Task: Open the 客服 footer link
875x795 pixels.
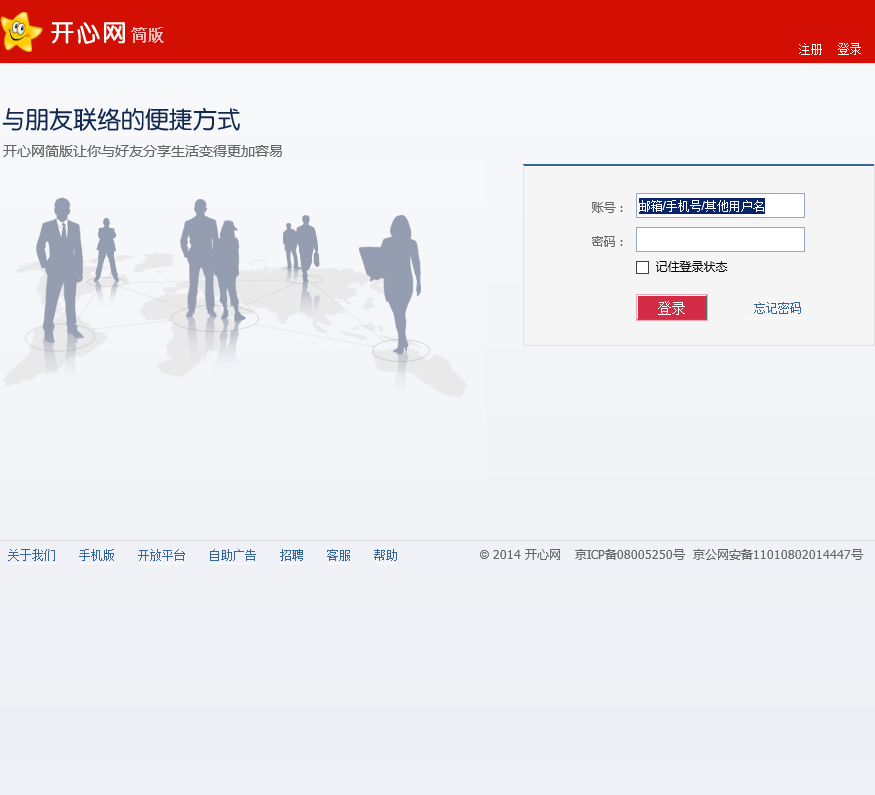Action: (338, 555)
